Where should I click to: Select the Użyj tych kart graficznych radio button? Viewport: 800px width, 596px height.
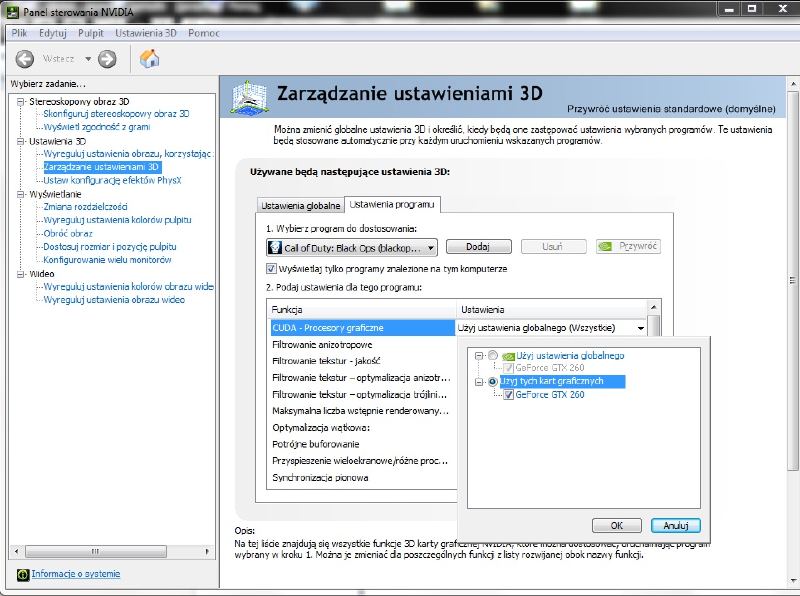(492, 382)
